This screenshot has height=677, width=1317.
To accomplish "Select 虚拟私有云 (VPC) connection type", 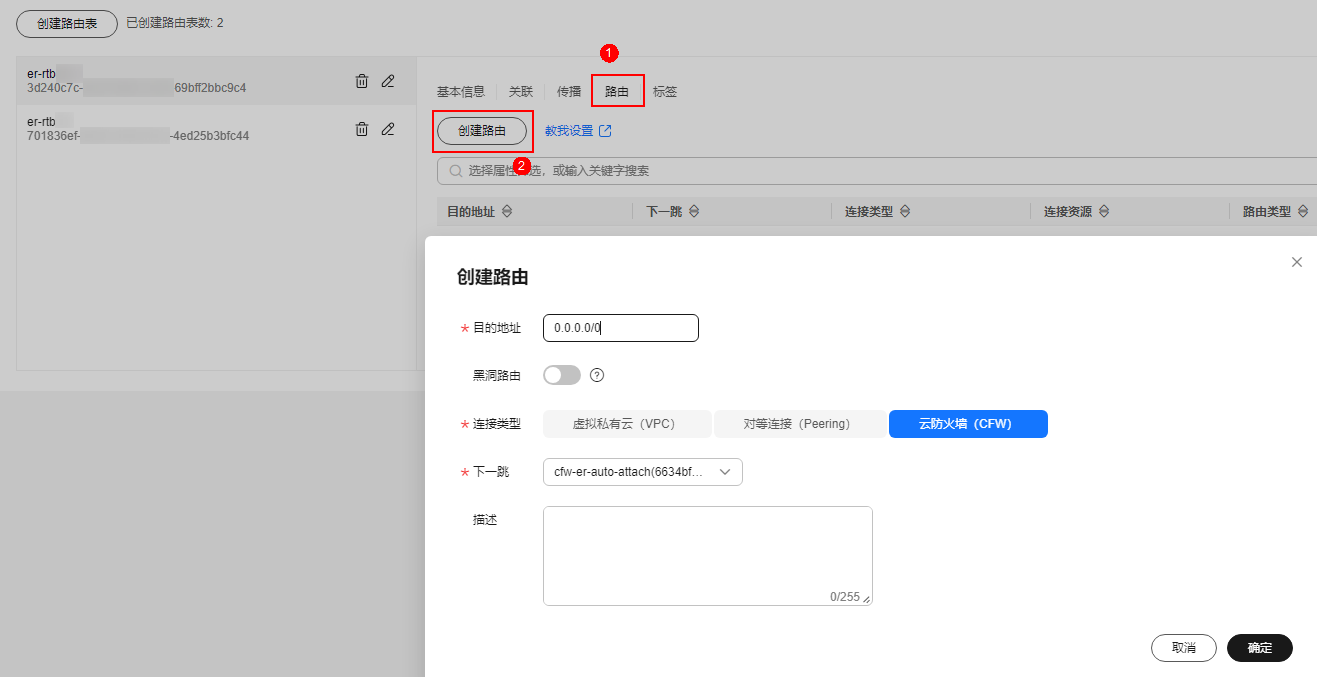I will [x=626, y=424].
